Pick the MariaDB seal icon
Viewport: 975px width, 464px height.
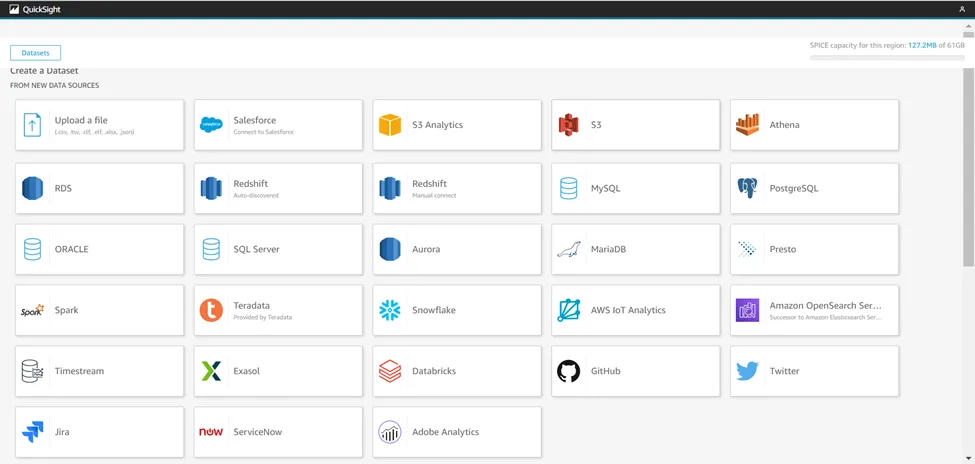click(568, 249)
